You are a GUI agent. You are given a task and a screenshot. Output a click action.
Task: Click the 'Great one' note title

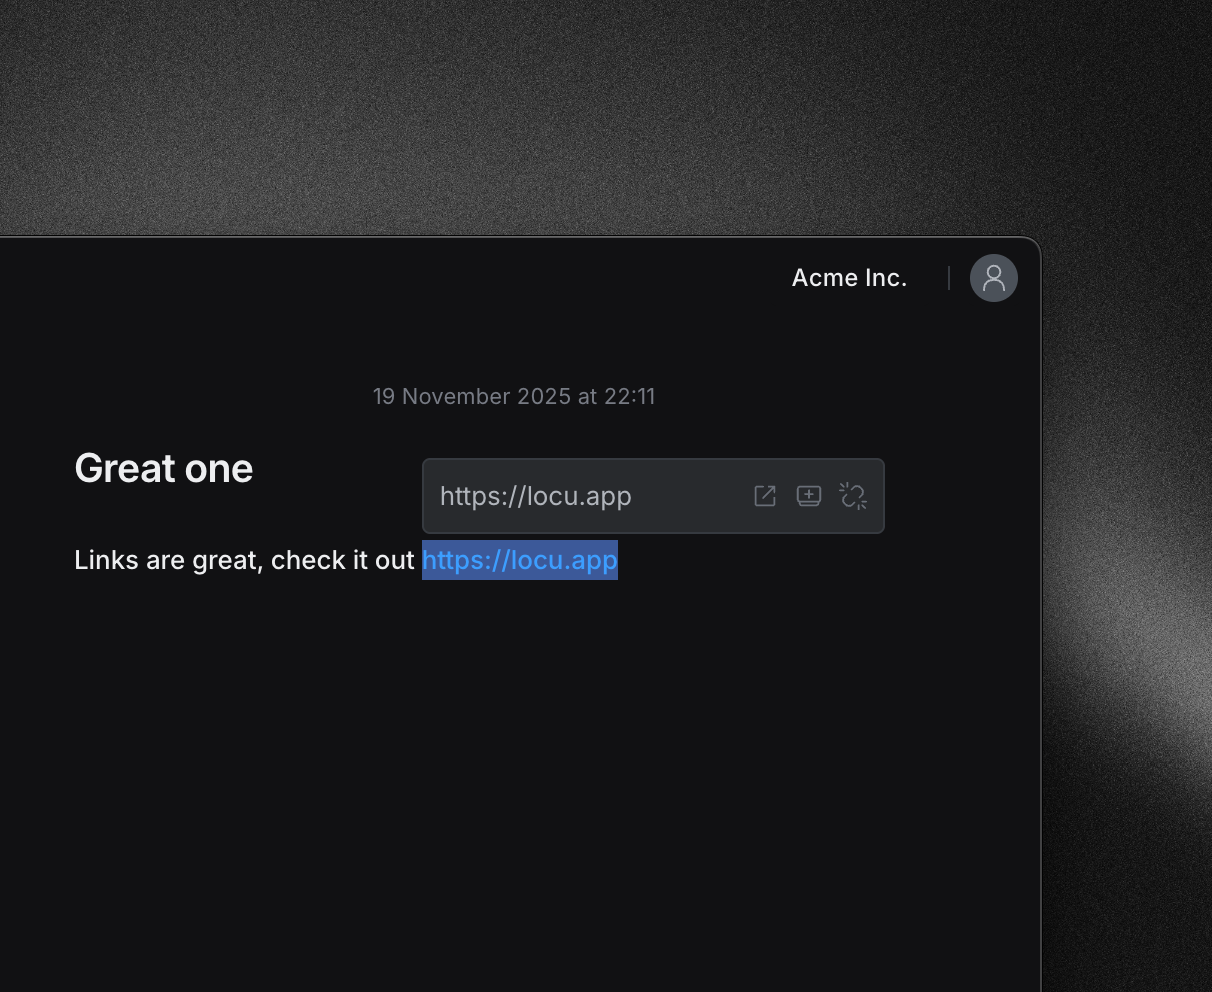coord(164,468)
